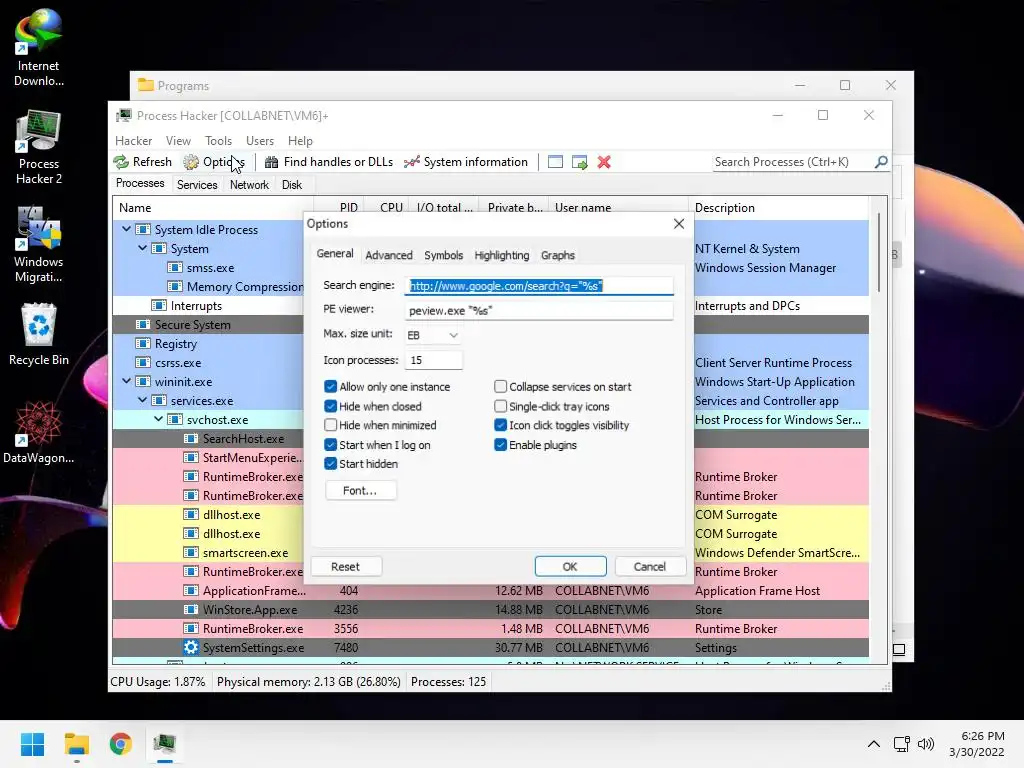
Task: Disable Enable plugins checkbox
Action: pos(500,445)
